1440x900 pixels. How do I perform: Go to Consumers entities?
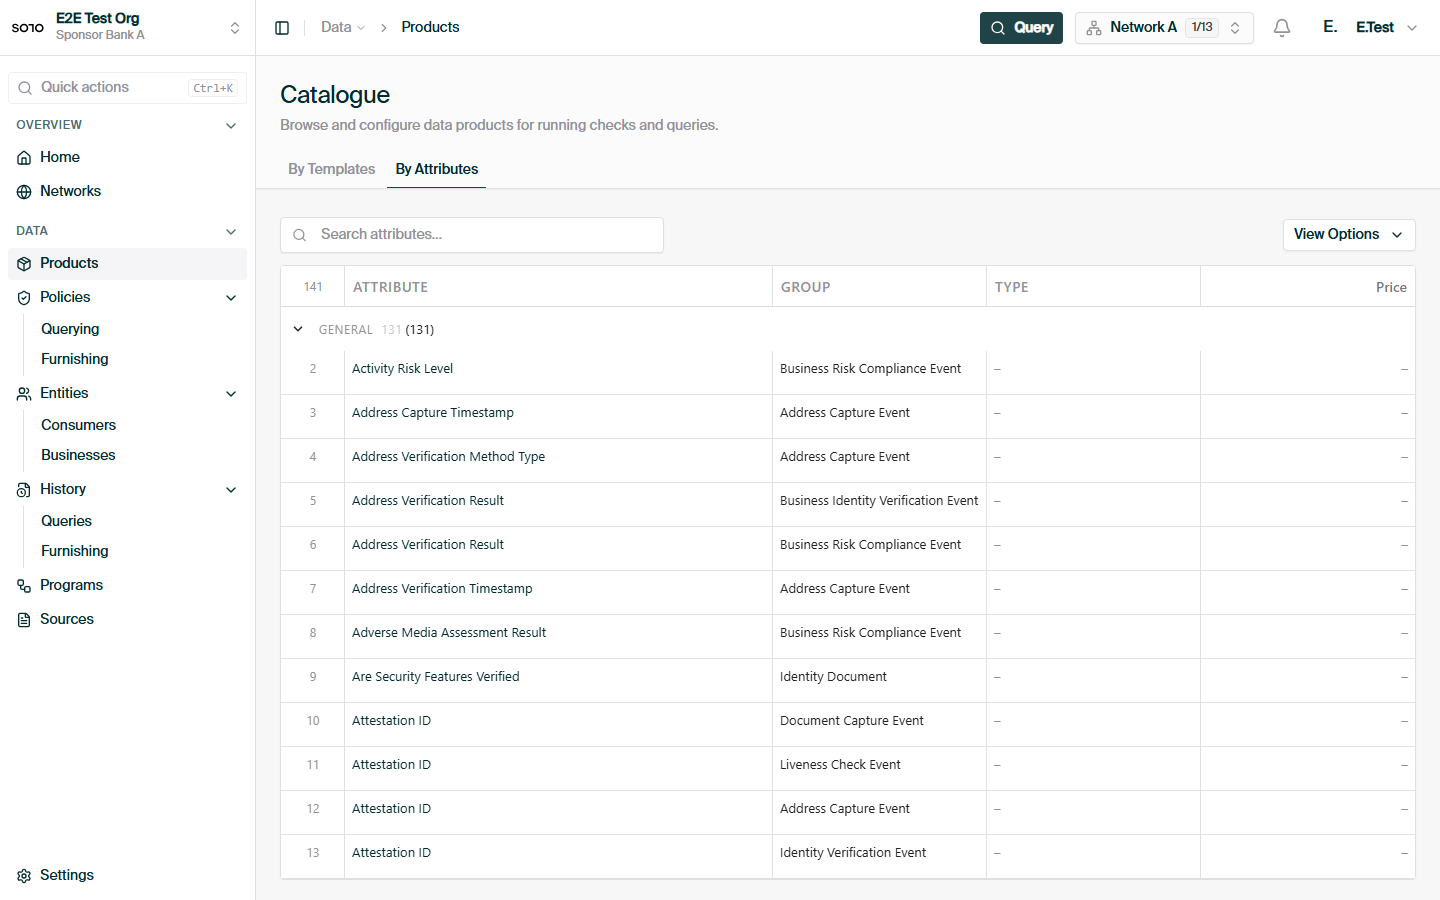78,425
